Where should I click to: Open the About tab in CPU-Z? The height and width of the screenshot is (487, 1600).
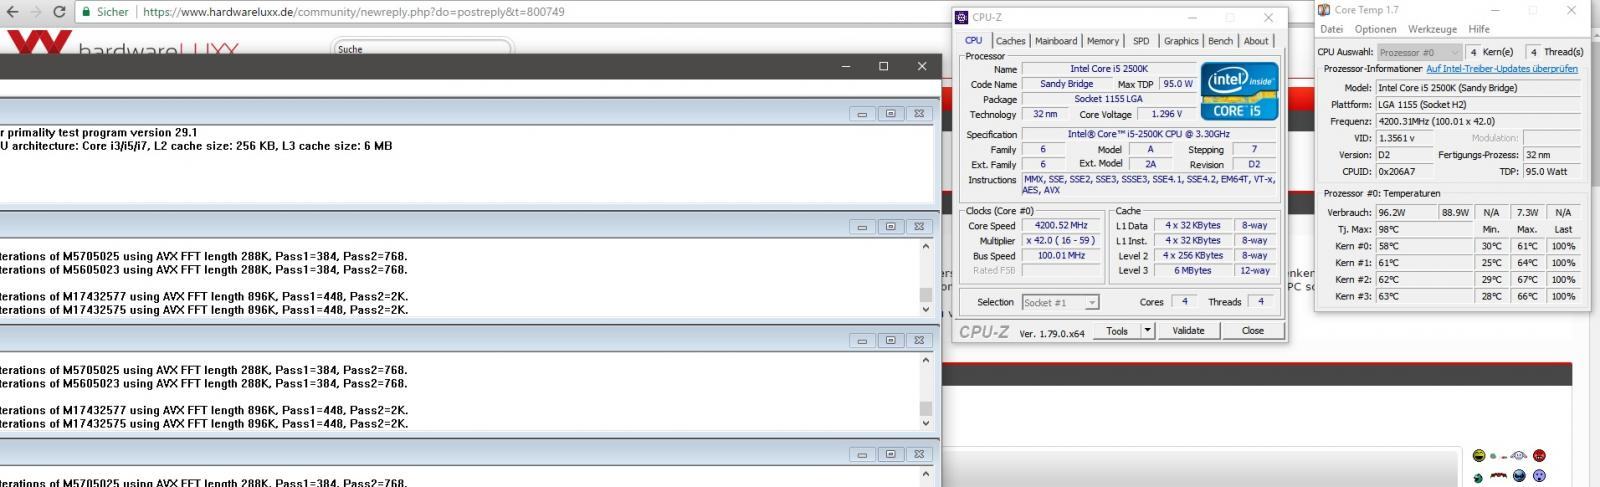[x=1256, y=41]
